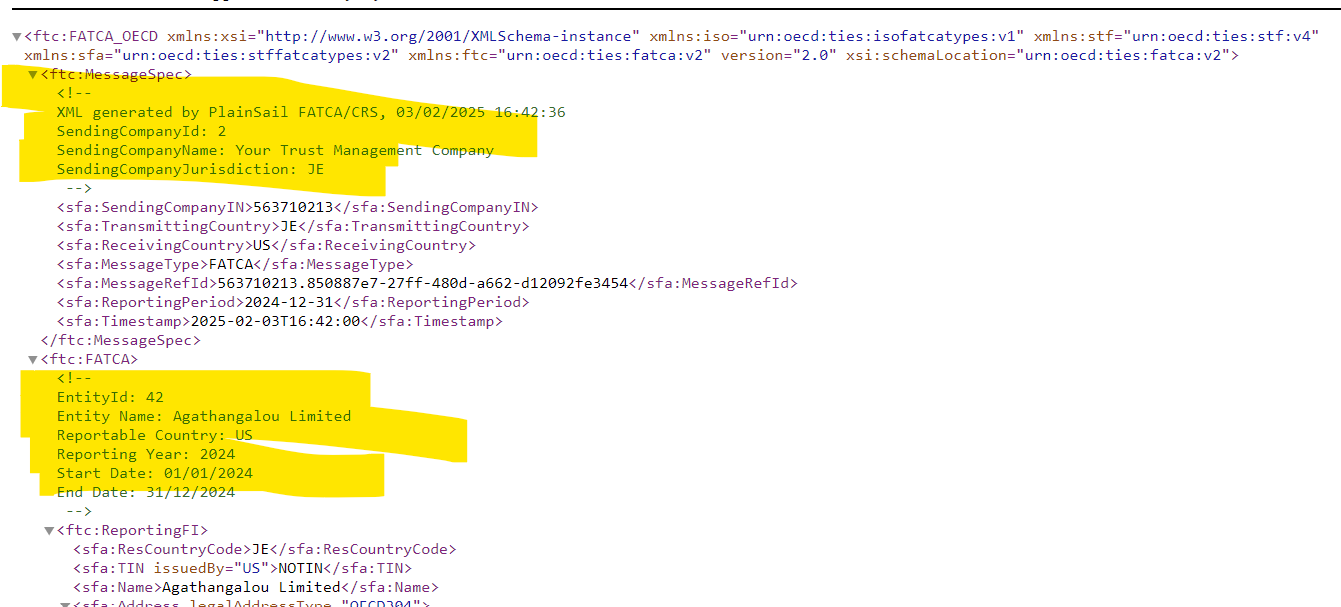Collapse the ftc:ReportingFI node
The image size is (1341, 607).
pos(49,530)
